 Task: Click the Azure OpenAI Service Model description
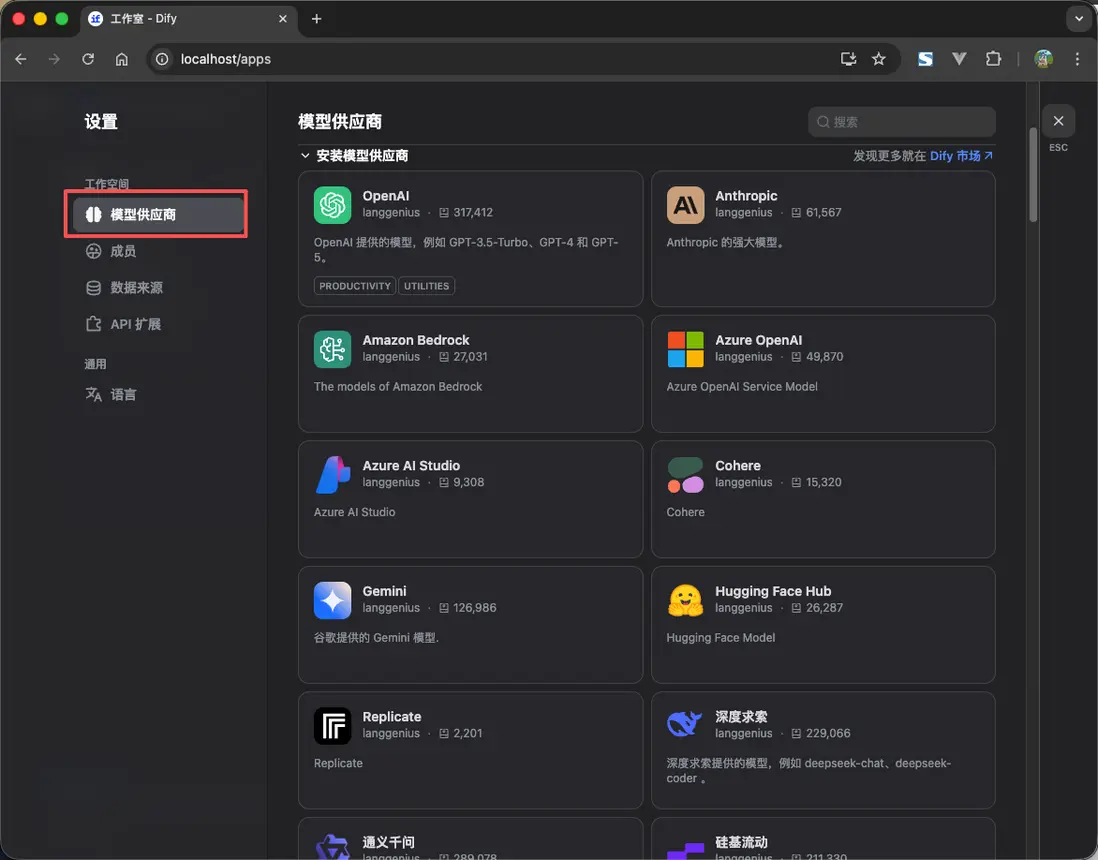point(742,387)
